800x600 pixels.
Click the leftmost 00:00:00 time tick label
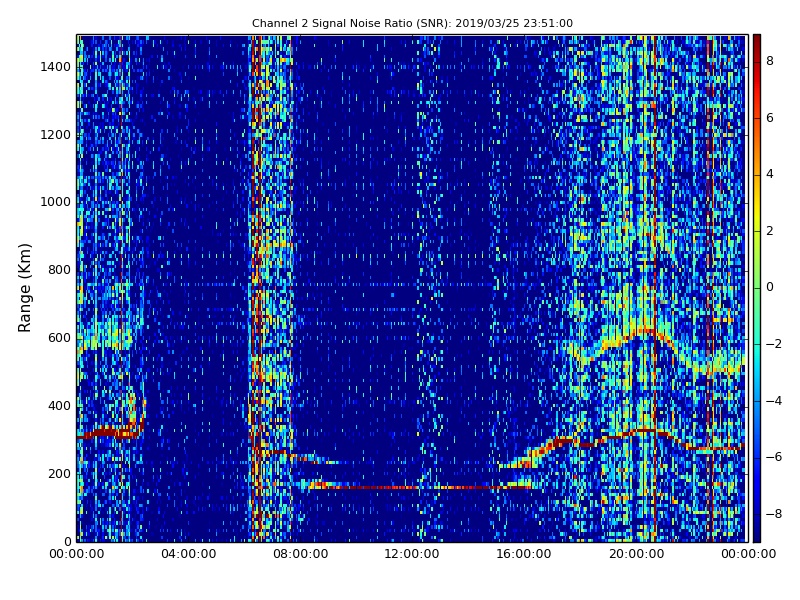77,554
